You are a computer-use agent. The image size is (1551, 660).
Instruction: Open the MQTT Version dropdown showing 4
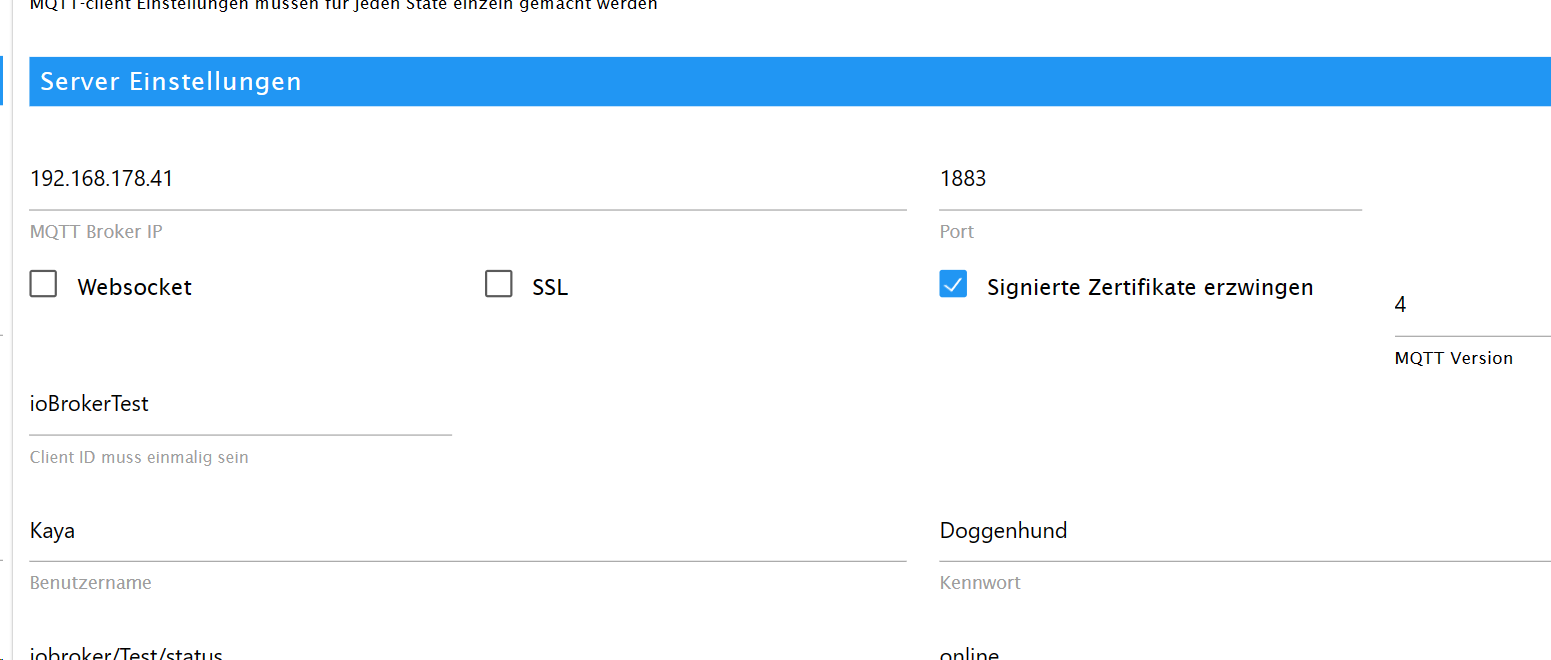[x=1472, y=305]
